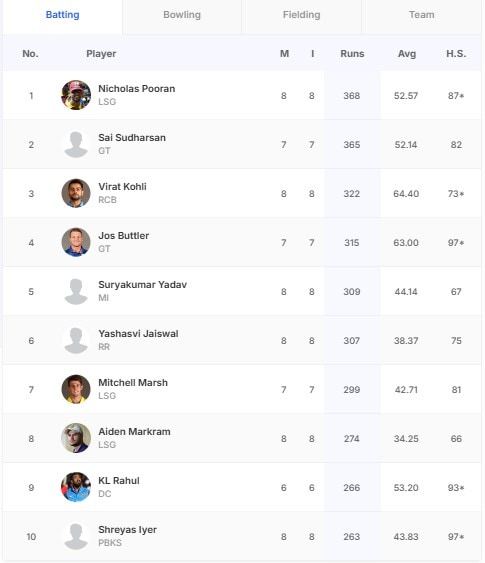485x563 pixels.
Task: Open Nicholas Pooran's profile photo
Action: click(x=76, y=95)
